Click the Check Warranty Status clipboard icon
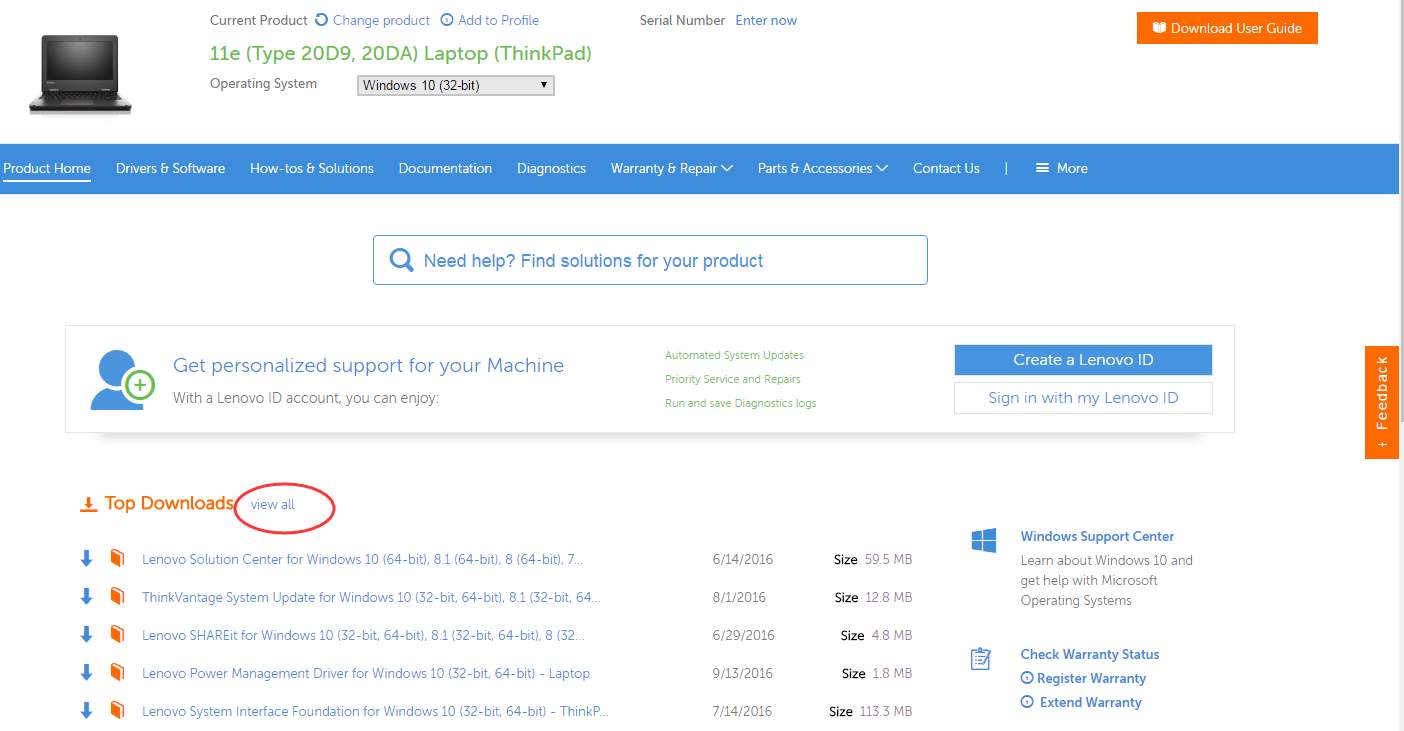 click(981, 659)
